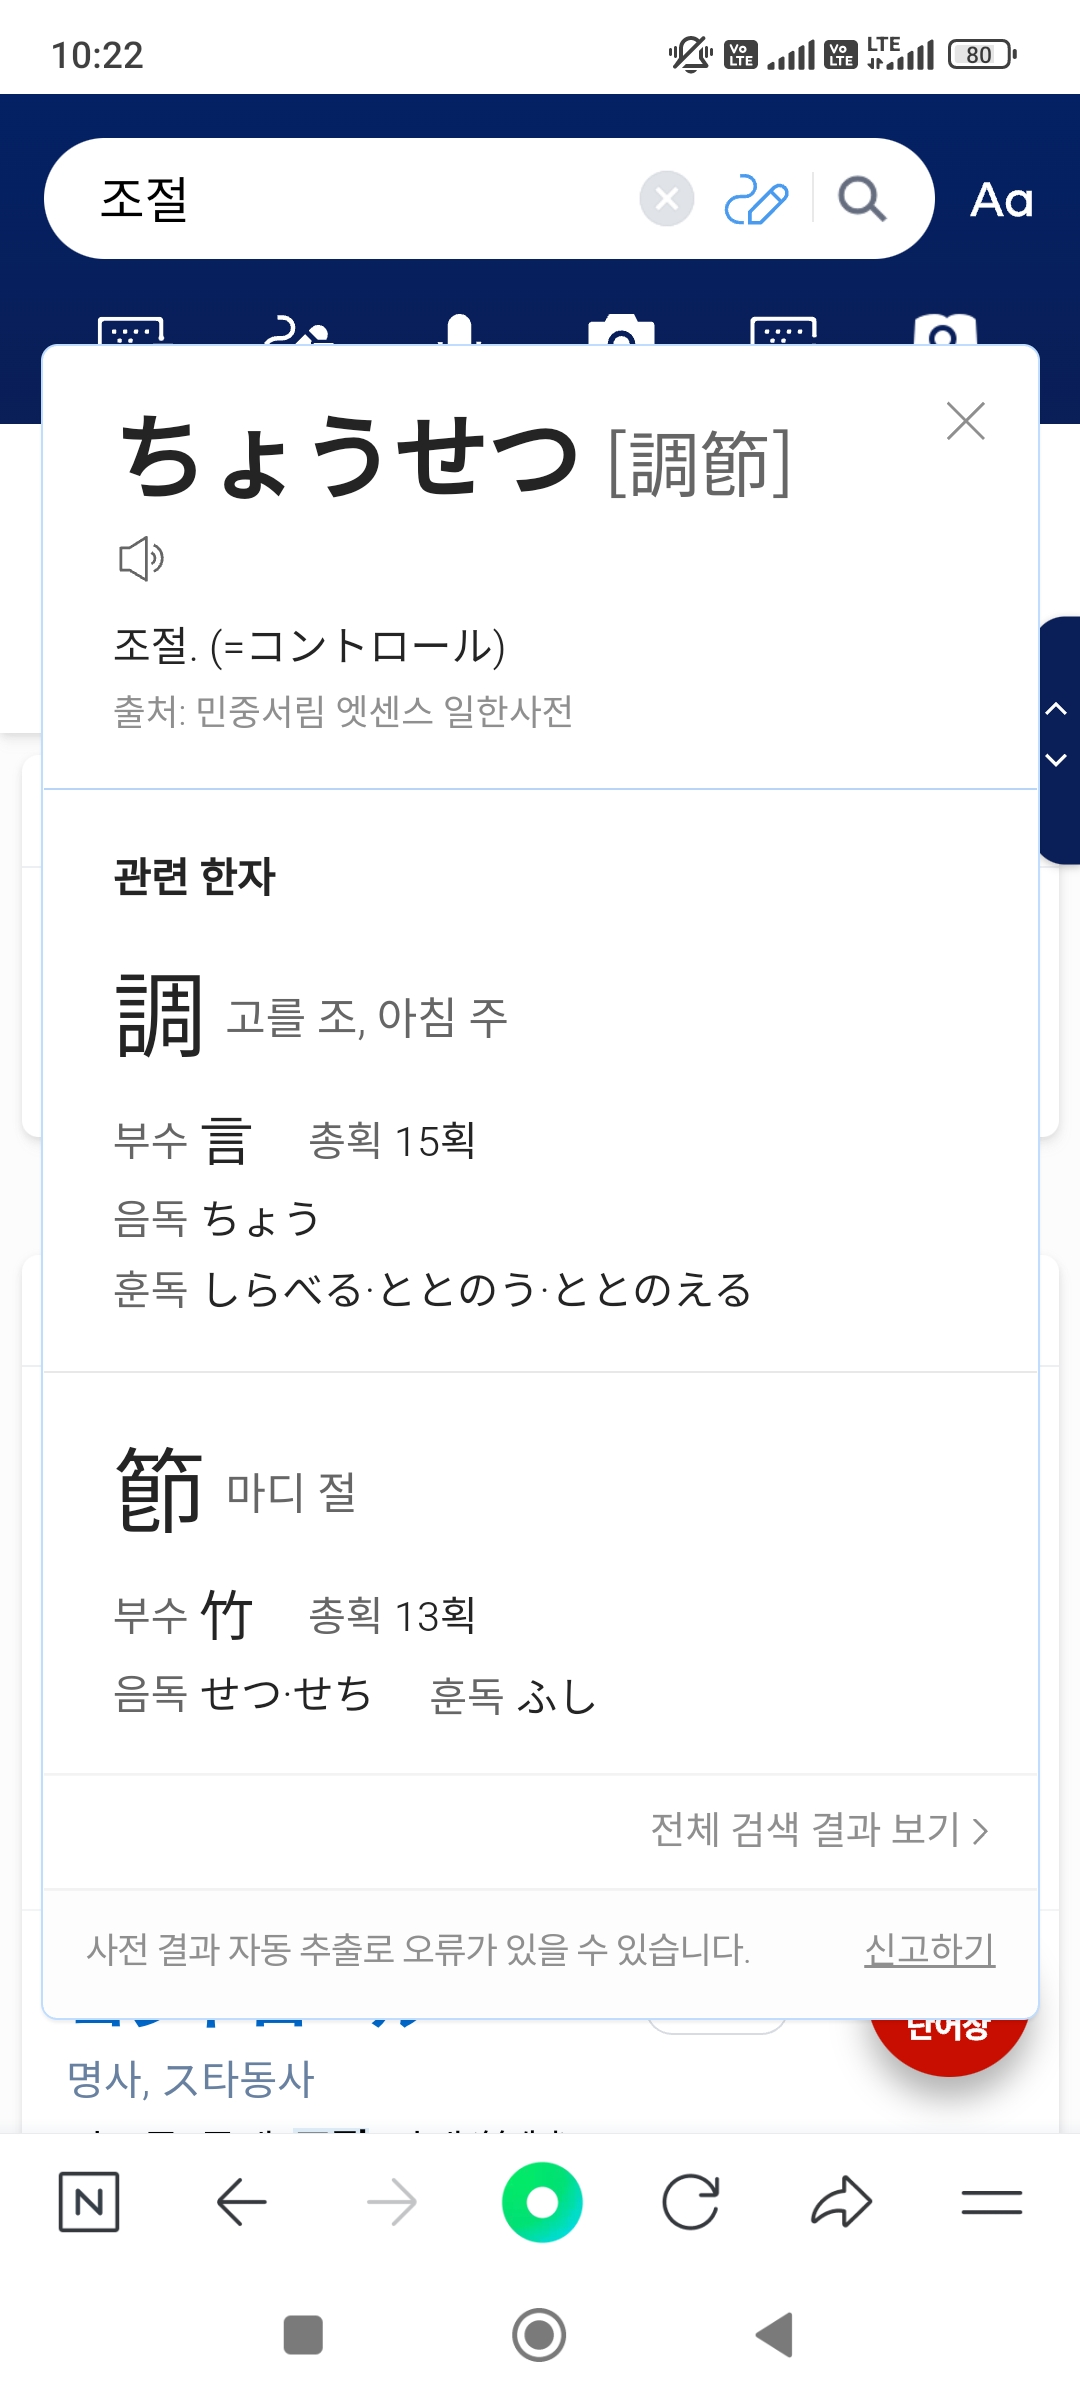Image resolution: width=1080 pixels, height=2400 pixels.
Task: Close the dictionary popup
Action: [x=965, y=421]
